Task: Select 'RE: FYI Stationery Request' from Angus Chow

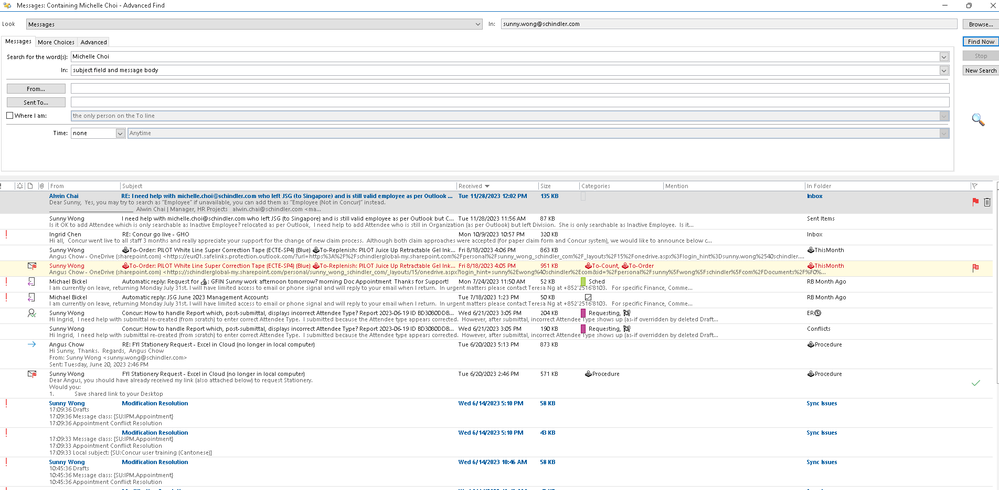Action: [x=497, y=356]
